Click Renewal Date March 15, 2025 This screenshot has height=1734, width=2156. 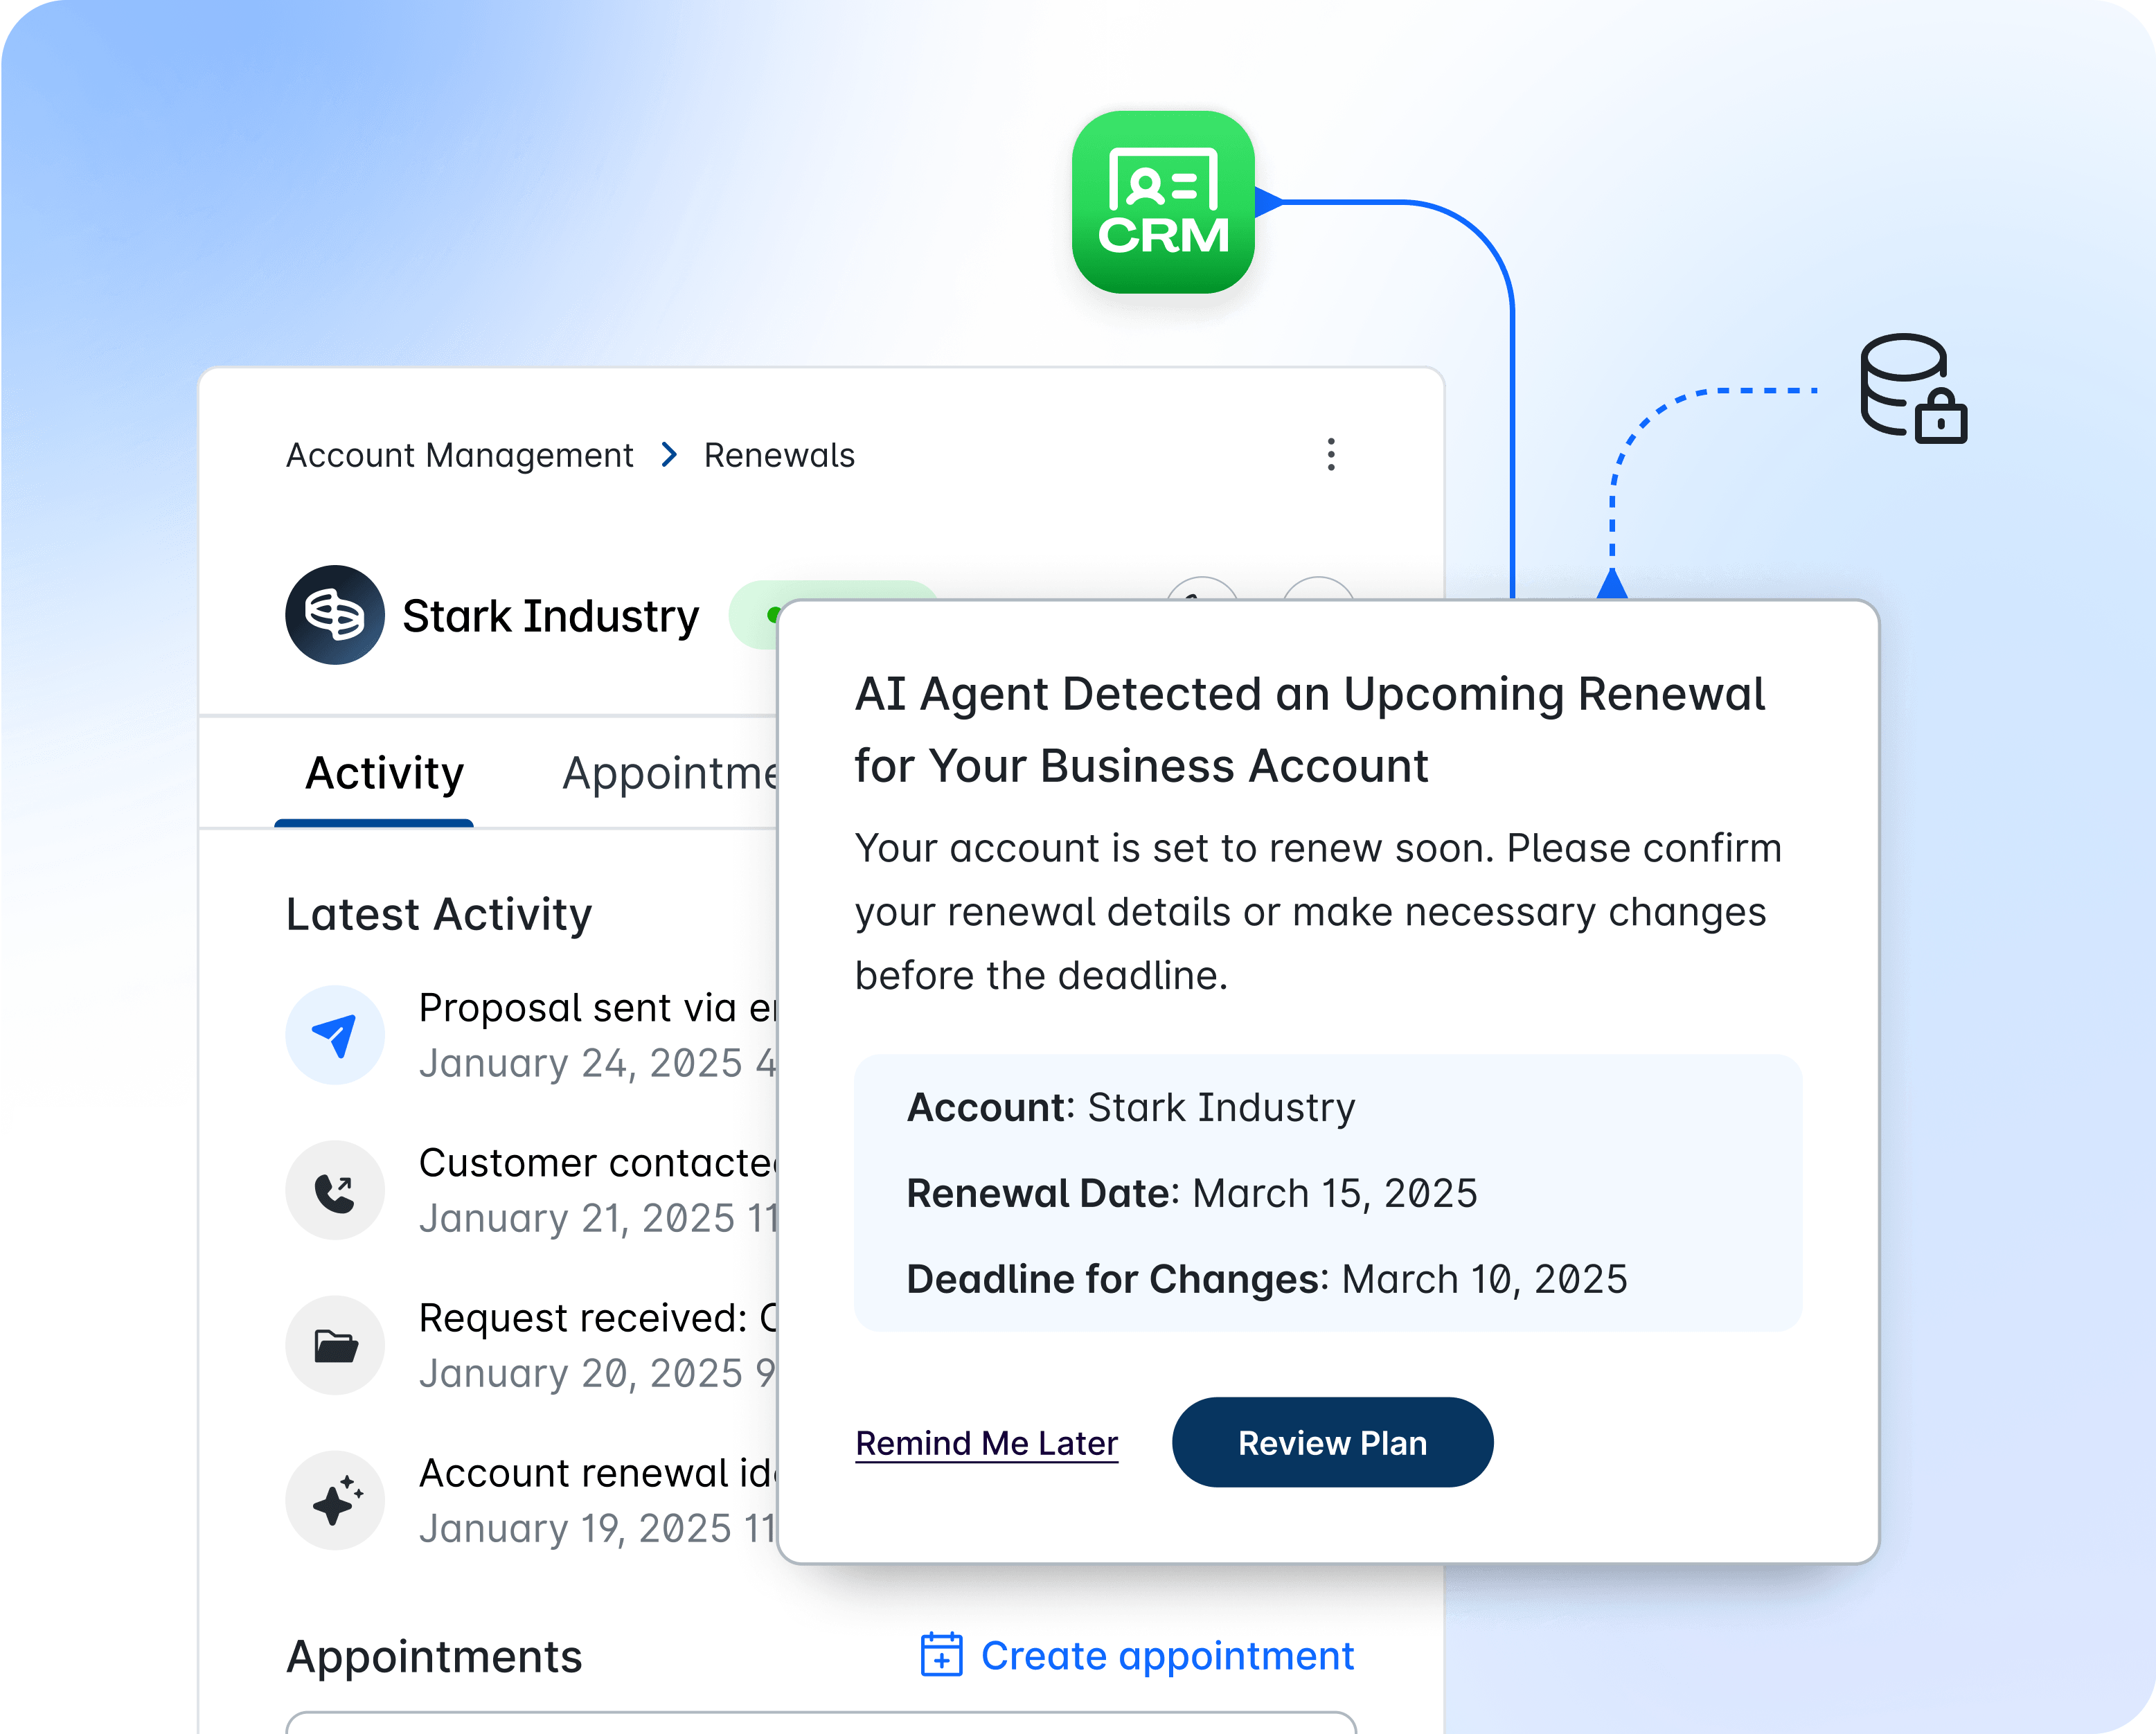click(1192, 1193)
